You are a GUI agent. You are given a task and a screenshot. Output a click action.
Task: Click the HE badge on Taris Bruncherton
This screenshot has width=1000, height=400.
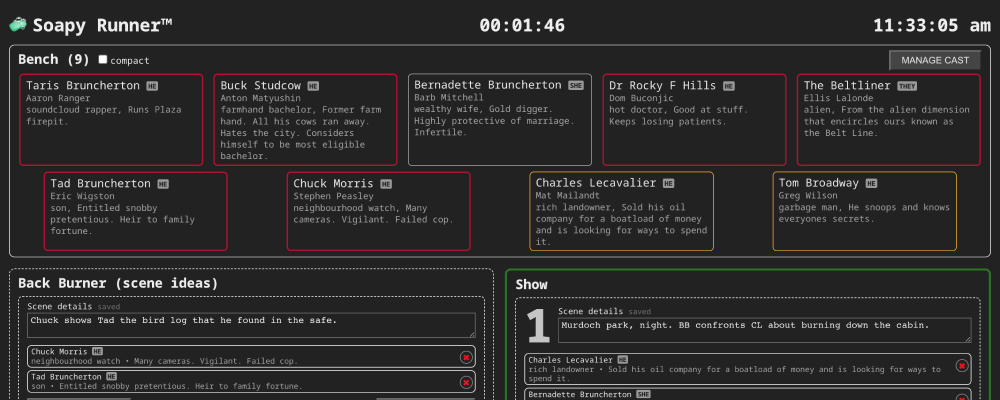click(152, 85)
